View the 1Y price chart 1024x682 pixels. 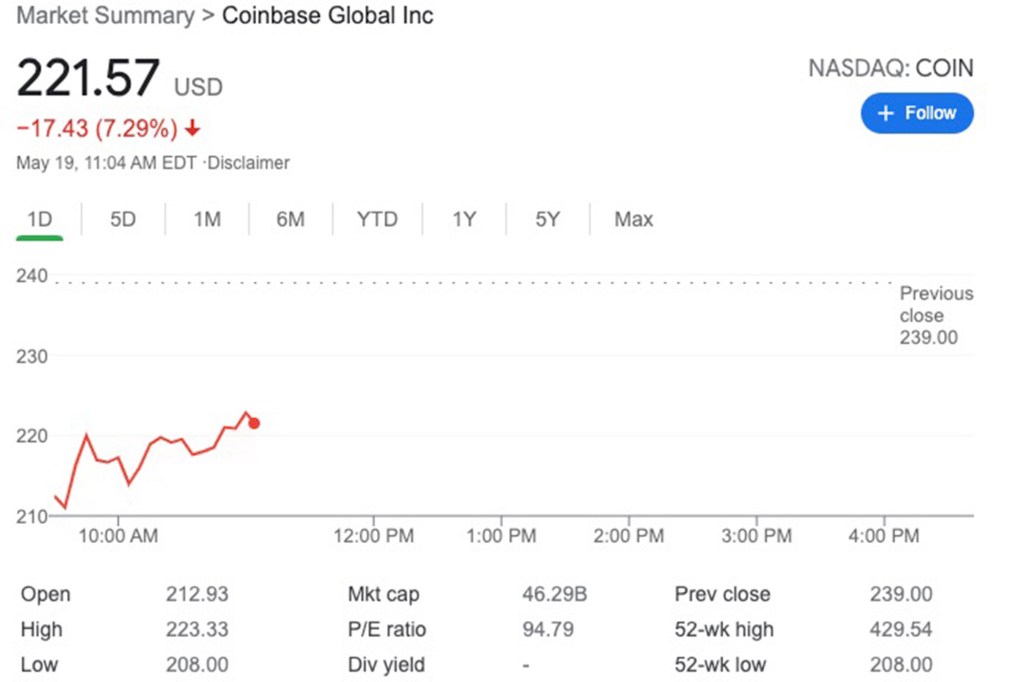pos(464,219)
